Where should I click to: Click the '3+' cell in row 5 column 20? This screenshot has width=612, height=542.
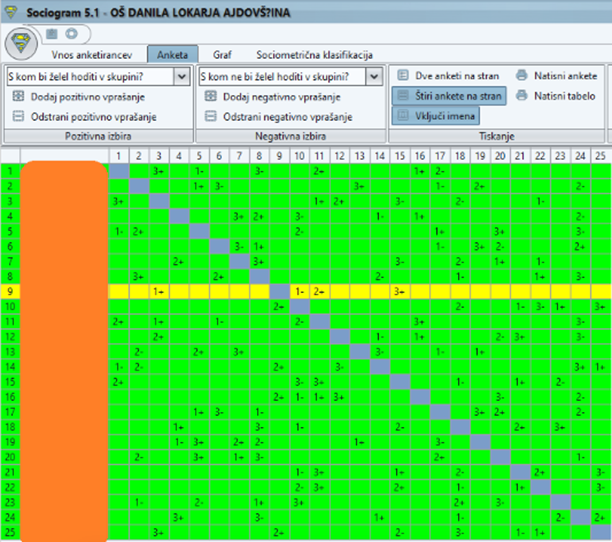pyautogui.click(x=500, y=231)
